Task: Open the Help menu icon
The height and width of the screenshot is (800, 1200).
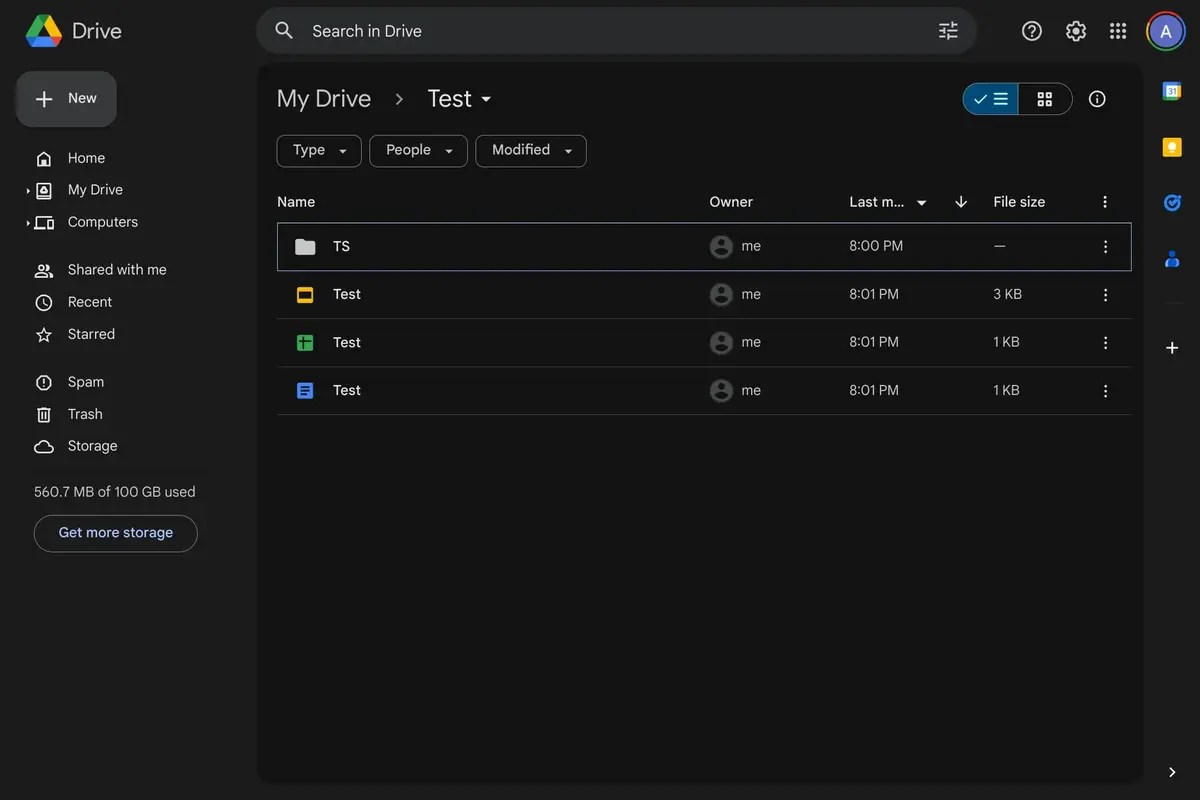Action: (x=1031, y=30)
